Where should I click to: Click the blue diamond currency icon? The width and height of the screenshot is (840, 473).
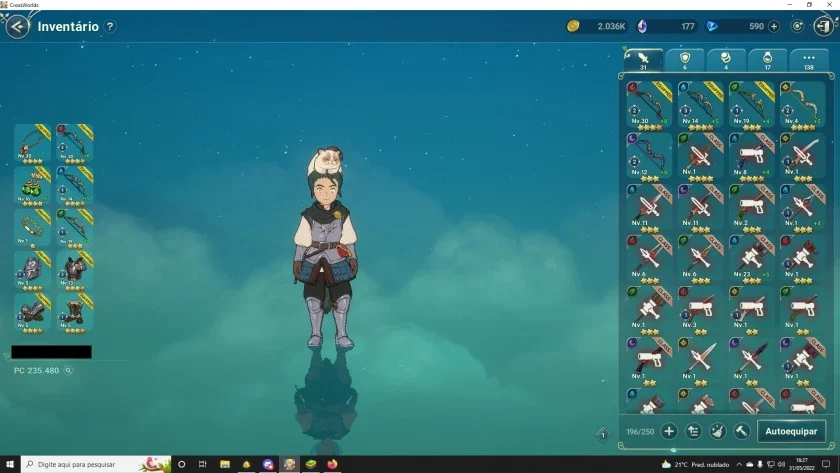click(x=712, y=26)
